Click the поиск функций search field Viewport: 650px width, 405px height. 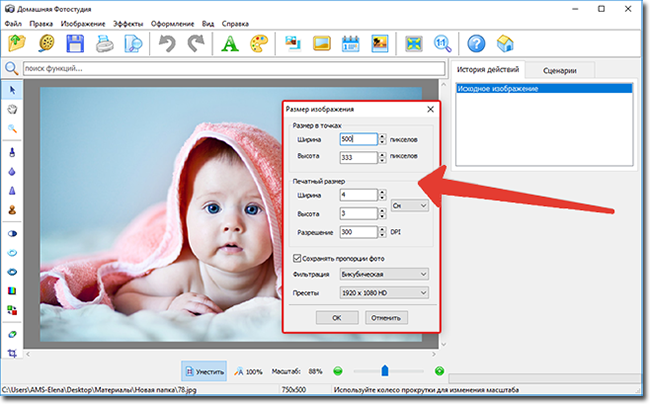tap(234, 68)
